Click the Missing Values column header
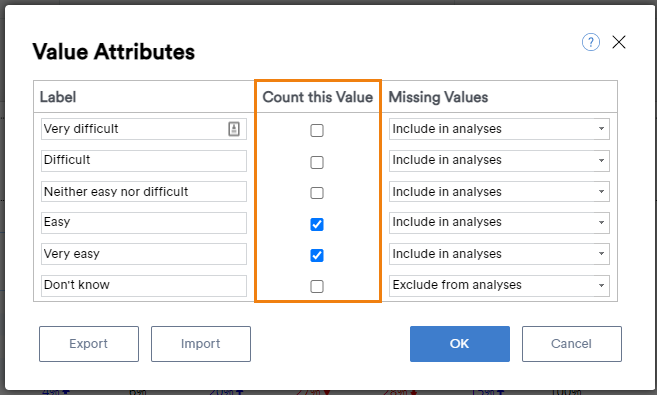The height and width of the screenshot is (395, 657). (438, 97)
